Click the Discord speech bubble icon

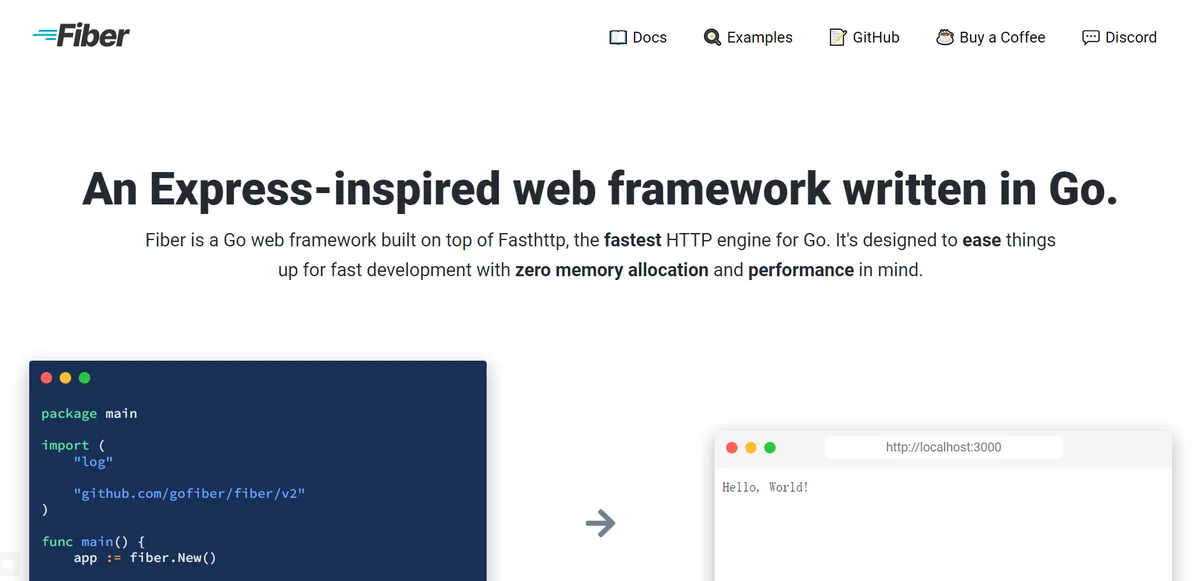coord(1091,38)
